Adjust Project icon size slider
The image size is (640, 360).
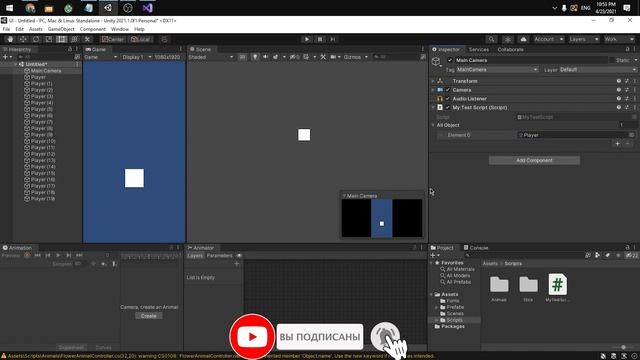[x=623, y=347]
